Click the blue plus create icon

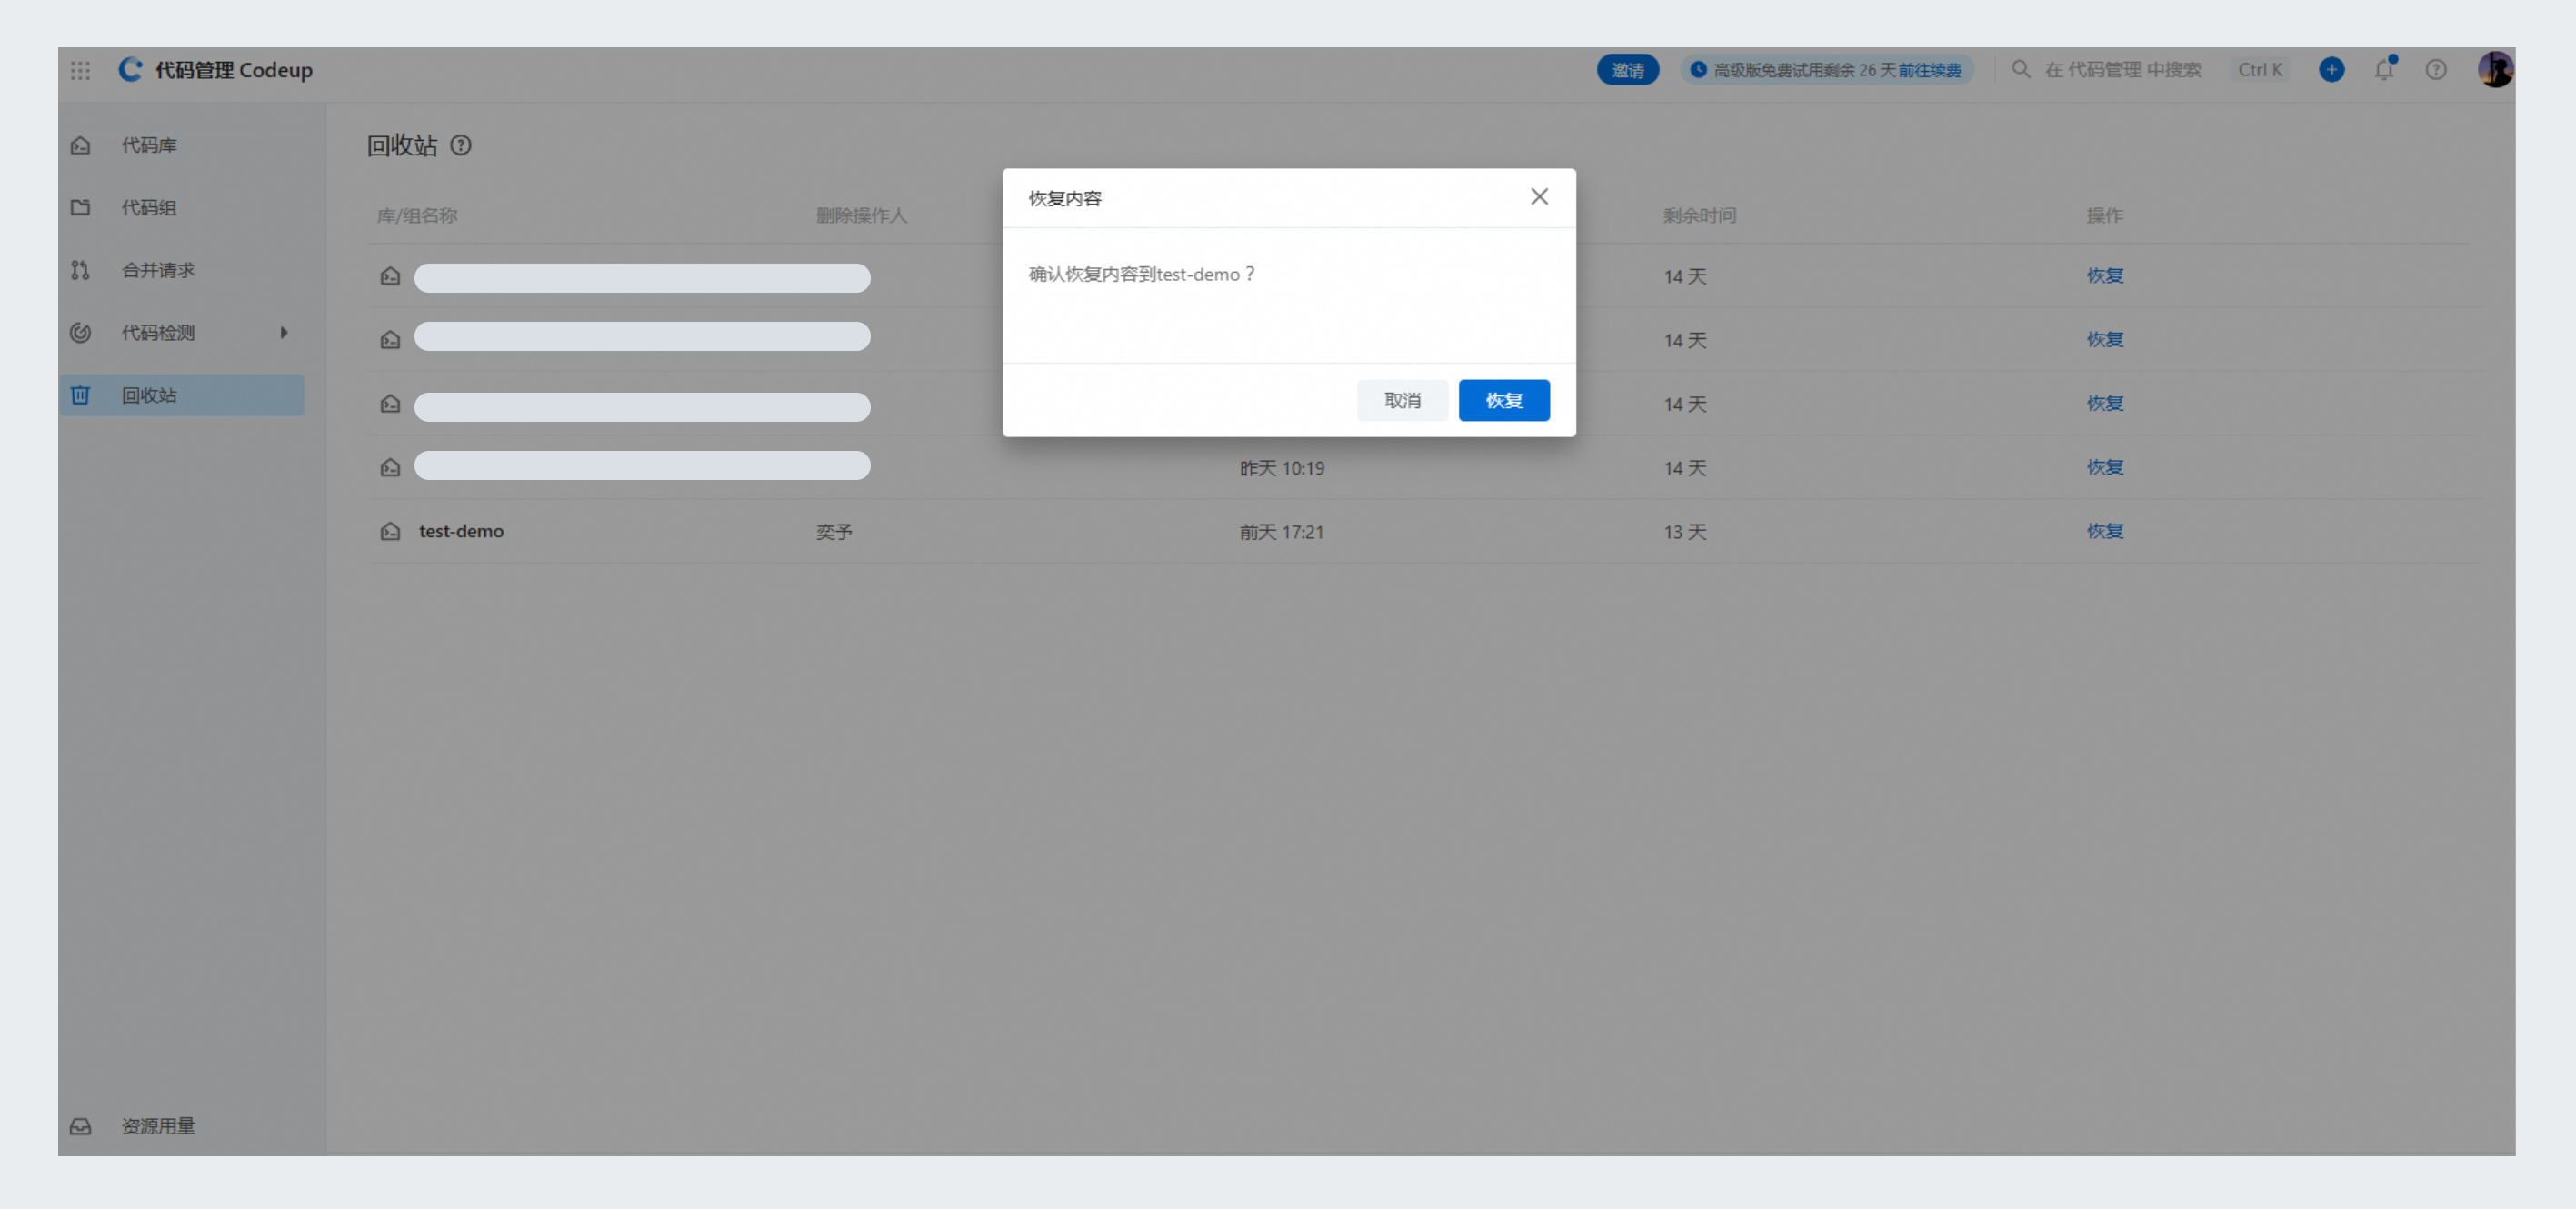click(x=2331, y=69)
